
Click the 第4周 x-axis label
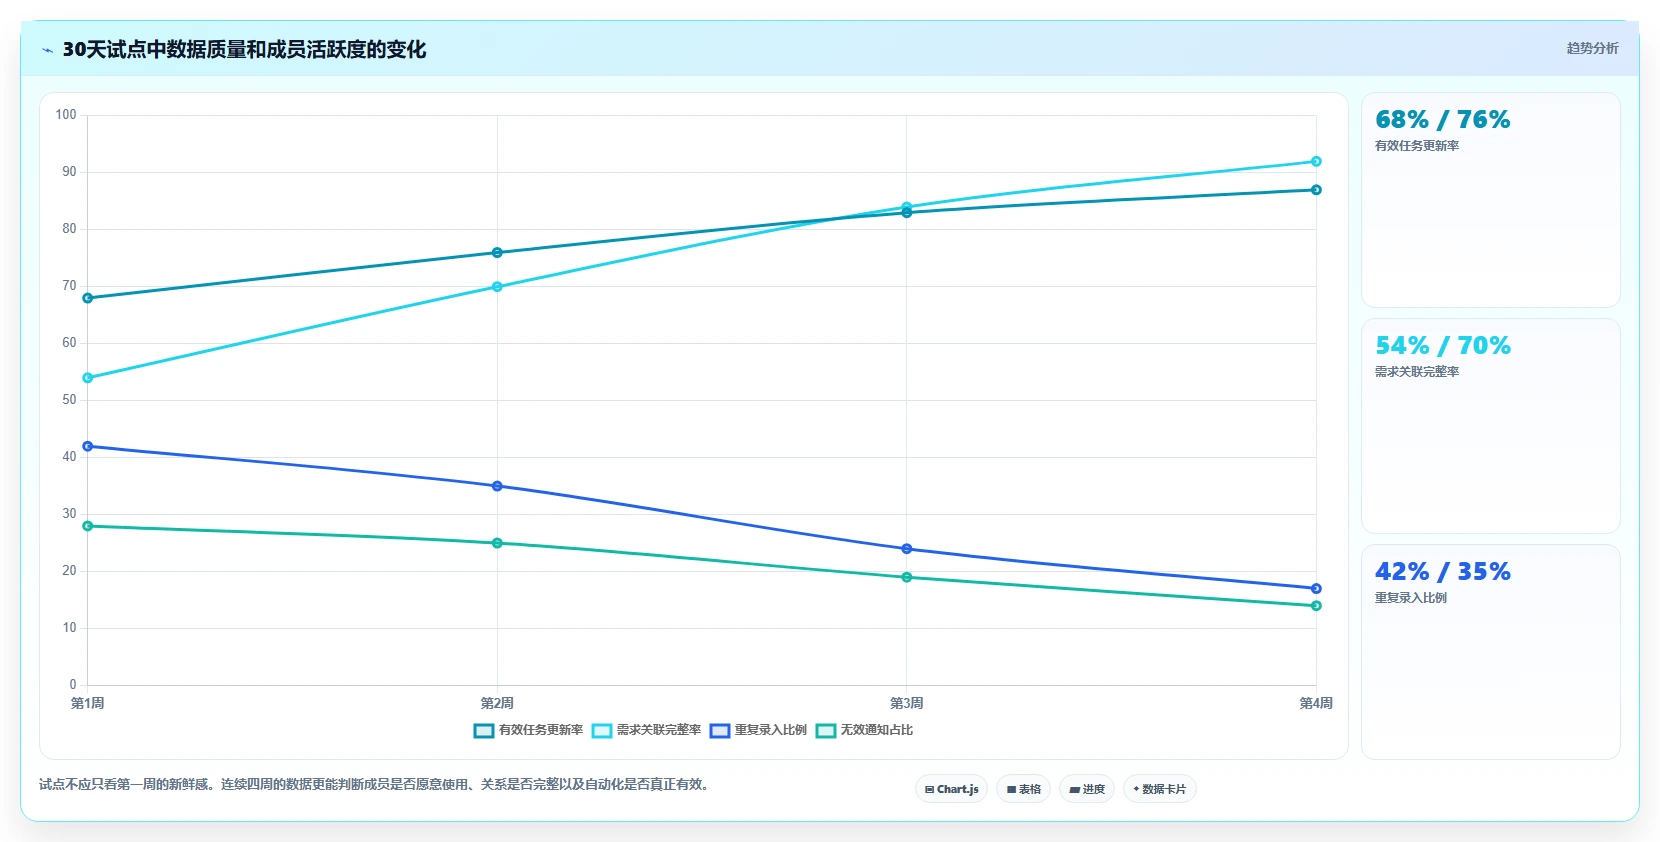(x=1316, y=704)
